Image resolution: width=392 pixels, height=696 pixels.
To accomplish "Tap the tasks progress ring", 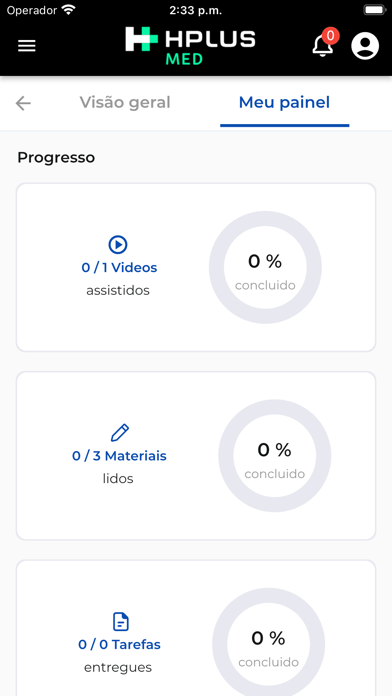I will pyautogui.click(x=269, y=644).
